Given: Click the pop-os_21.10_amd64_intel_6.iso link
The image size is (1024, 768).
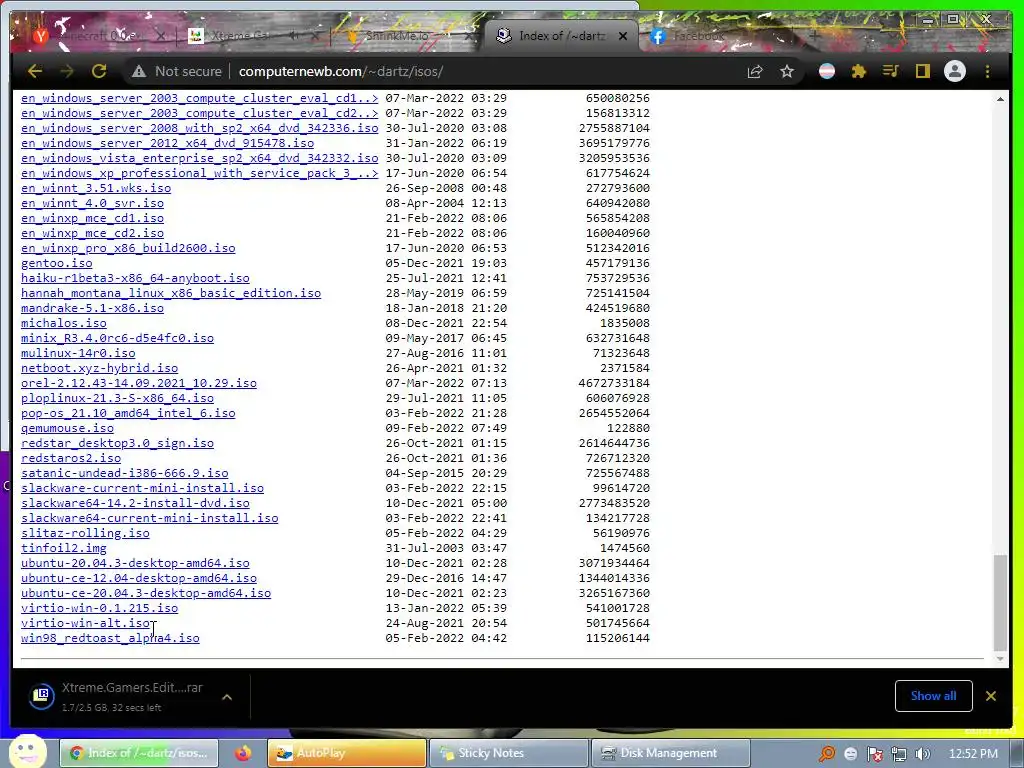Looking at the screenshot, I should tap(128, 413).
